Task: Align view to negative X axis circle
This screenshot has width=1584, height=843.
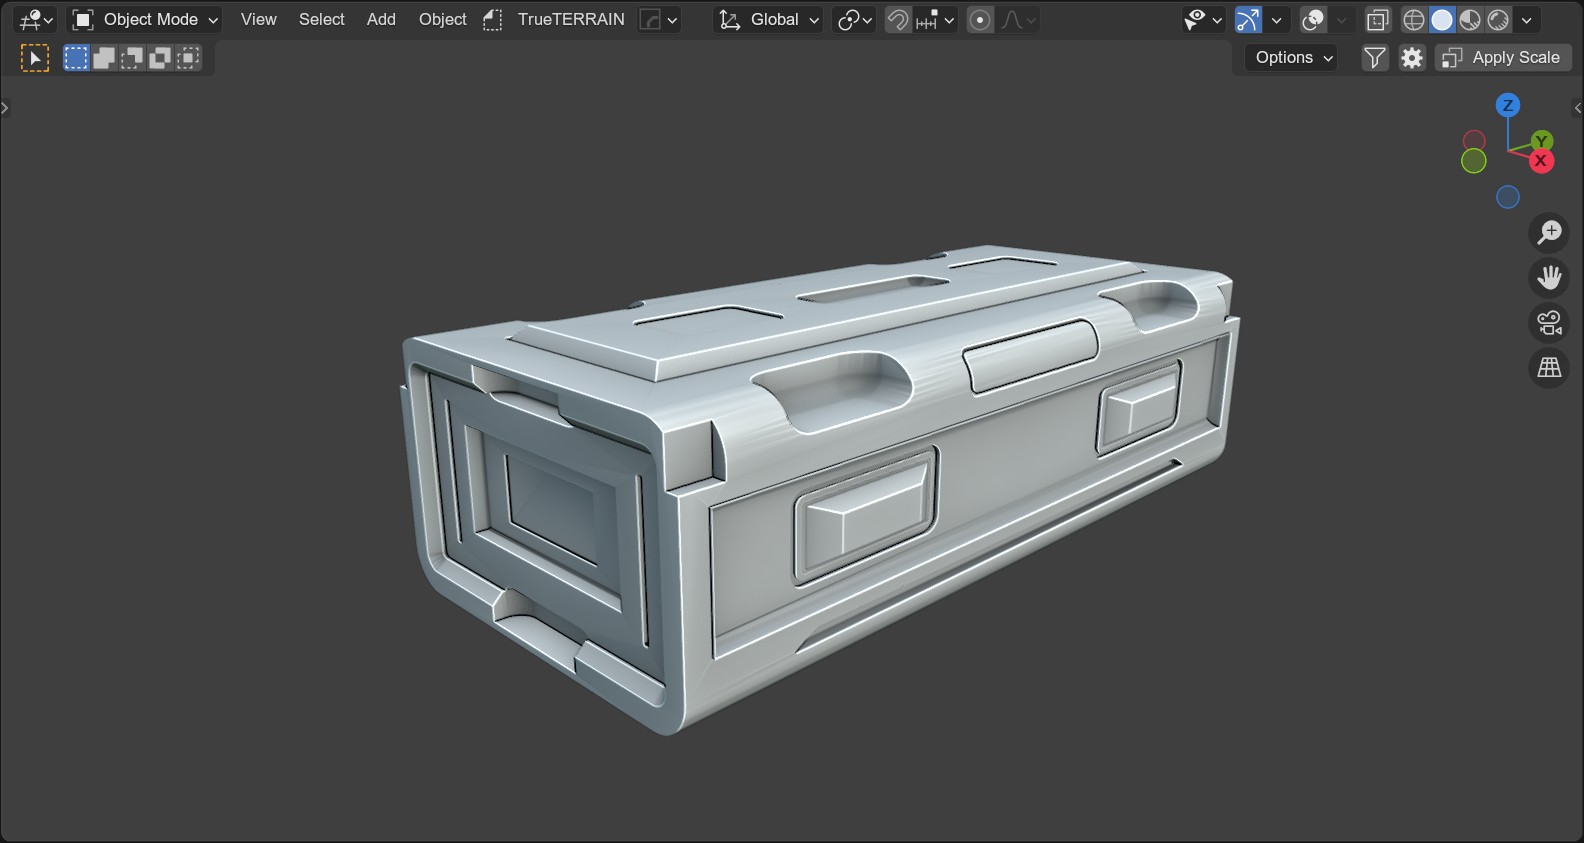Action: 1474,141
